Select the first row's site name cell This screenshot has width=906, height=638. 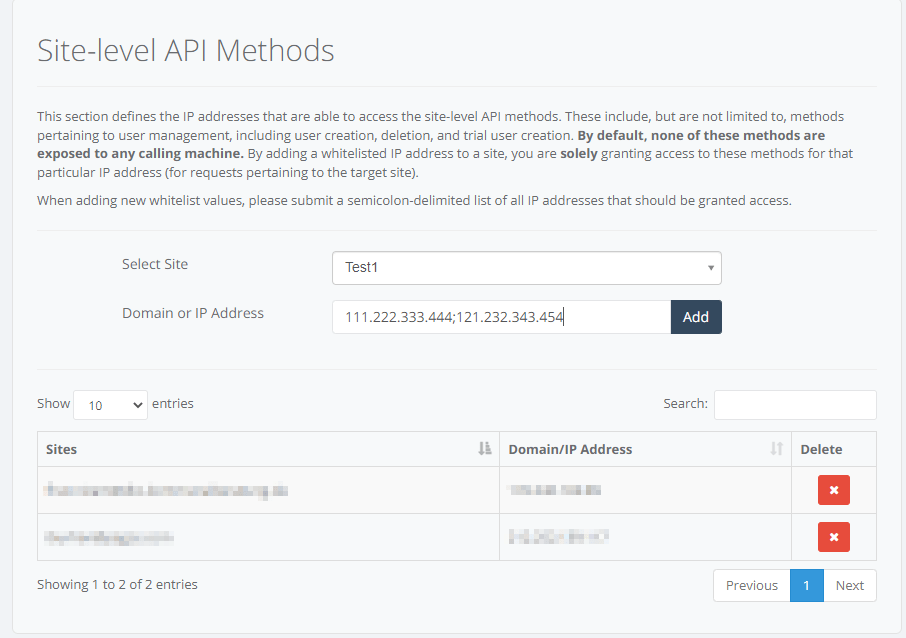coord(166,490)
